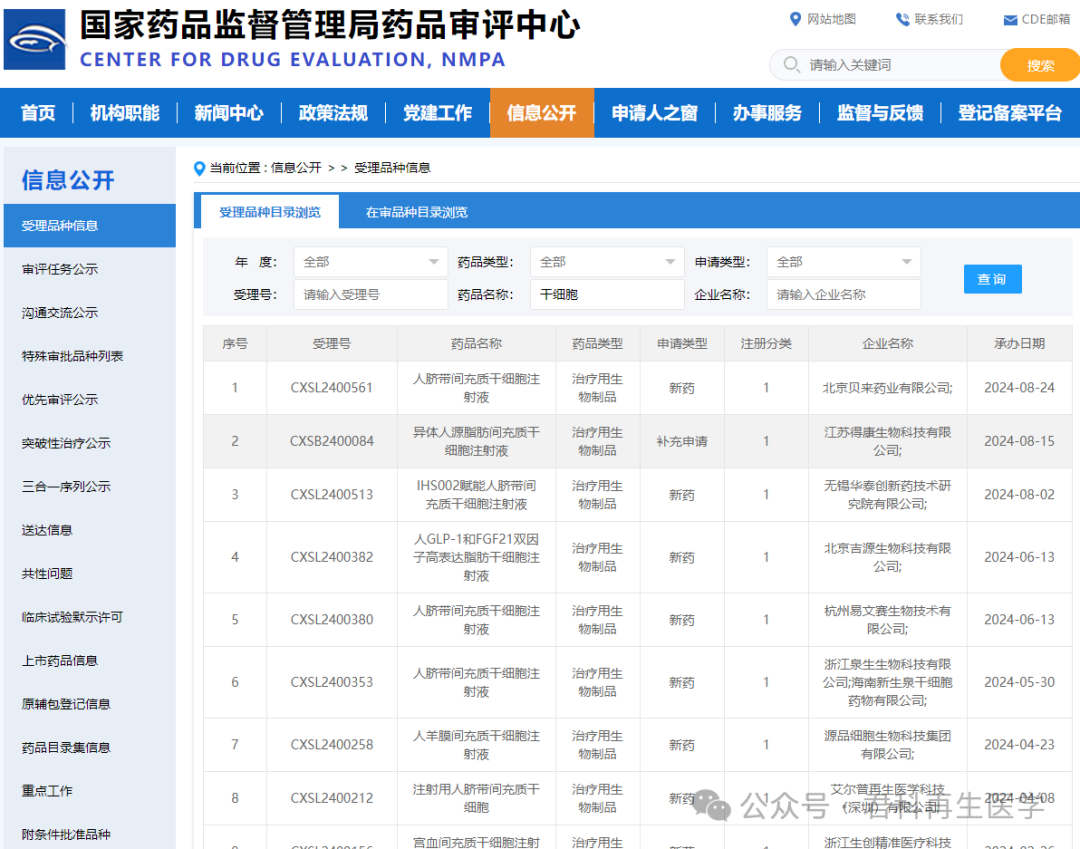Image resolution: width=1080 pixels, height=849 pixels.
Task: Click the 承办日期 column header
Action: coord(1019,344)
